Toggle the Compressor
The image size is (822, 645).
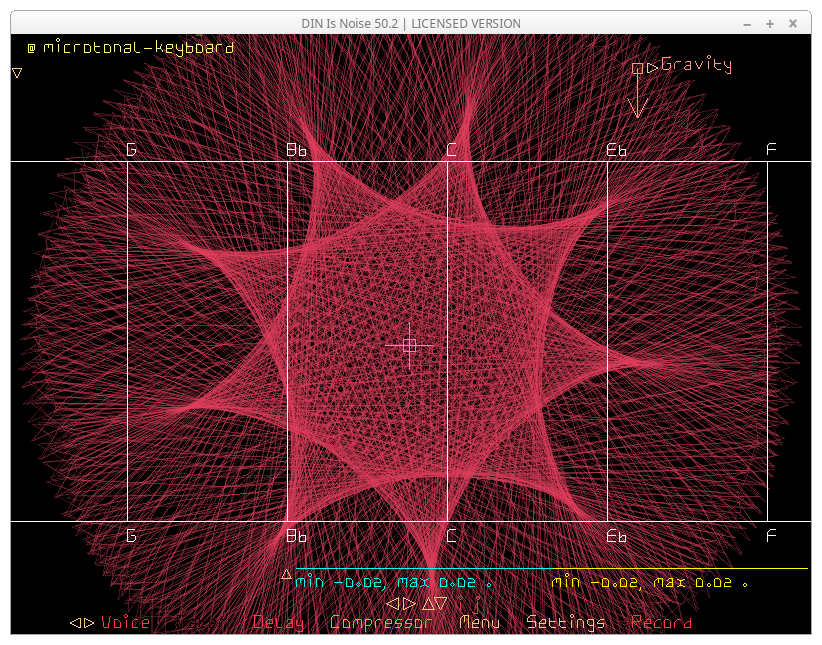[x=381, y=623]
